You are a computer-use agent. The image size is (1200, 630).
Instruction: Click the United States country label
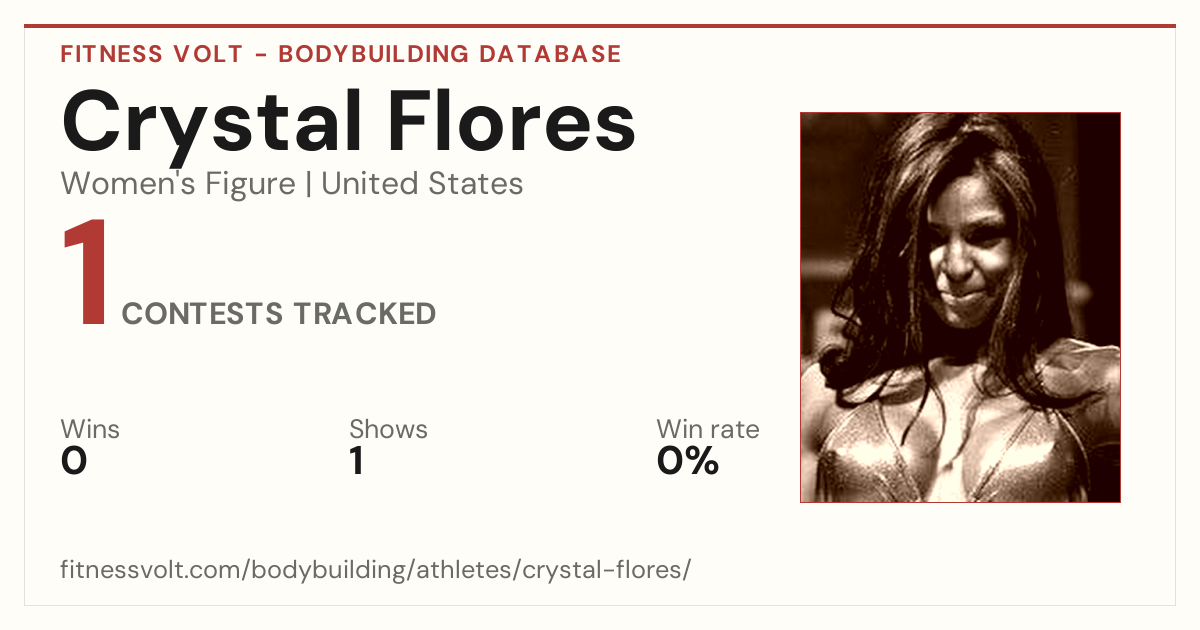tap(422, 184)
